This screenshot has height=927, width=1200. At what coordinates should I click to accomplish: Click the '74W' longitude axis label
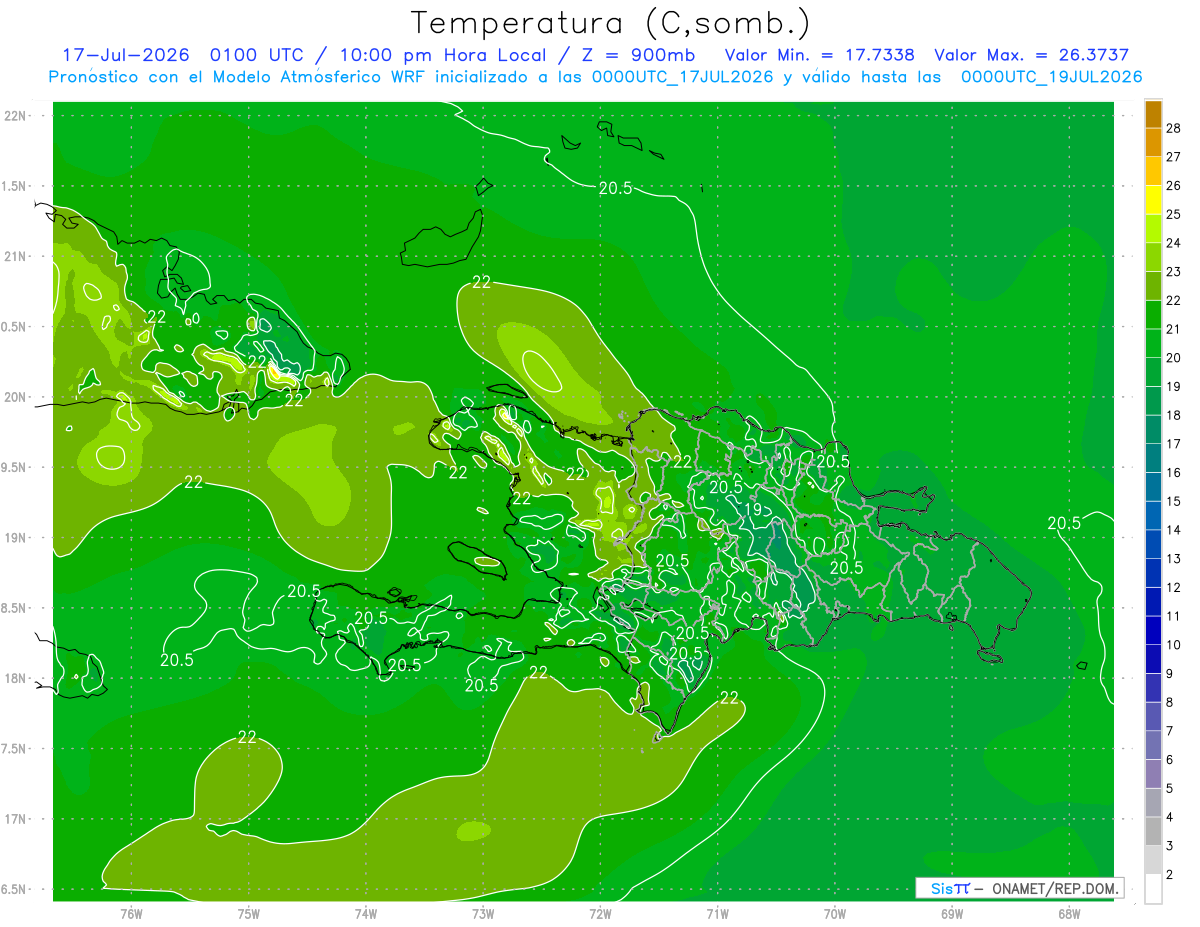click(366, 913)
